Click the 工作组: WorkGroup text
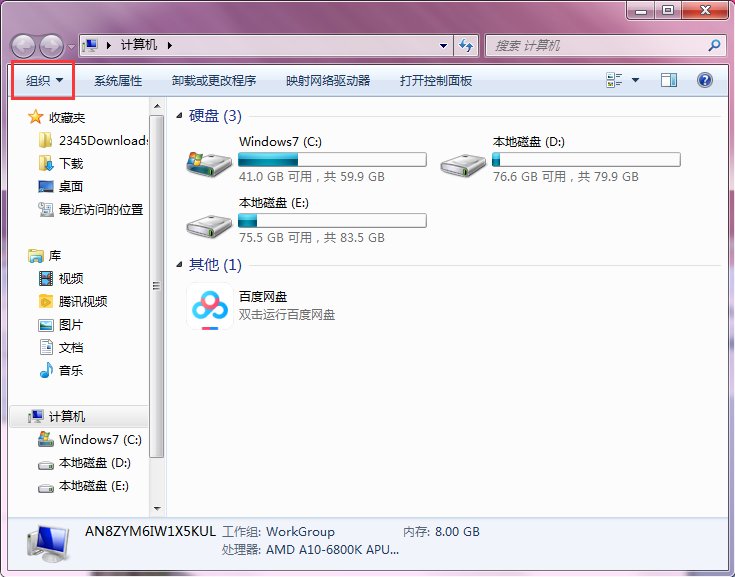The height and width of the screenshot is (577, 735). pos(278,532)
